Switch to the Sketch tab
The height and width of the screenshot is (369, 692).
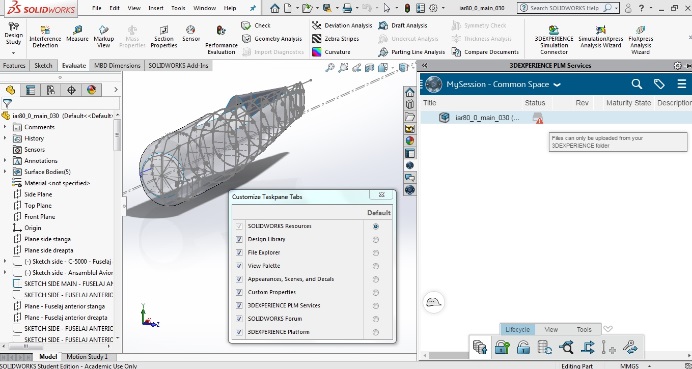click(43, 65)
